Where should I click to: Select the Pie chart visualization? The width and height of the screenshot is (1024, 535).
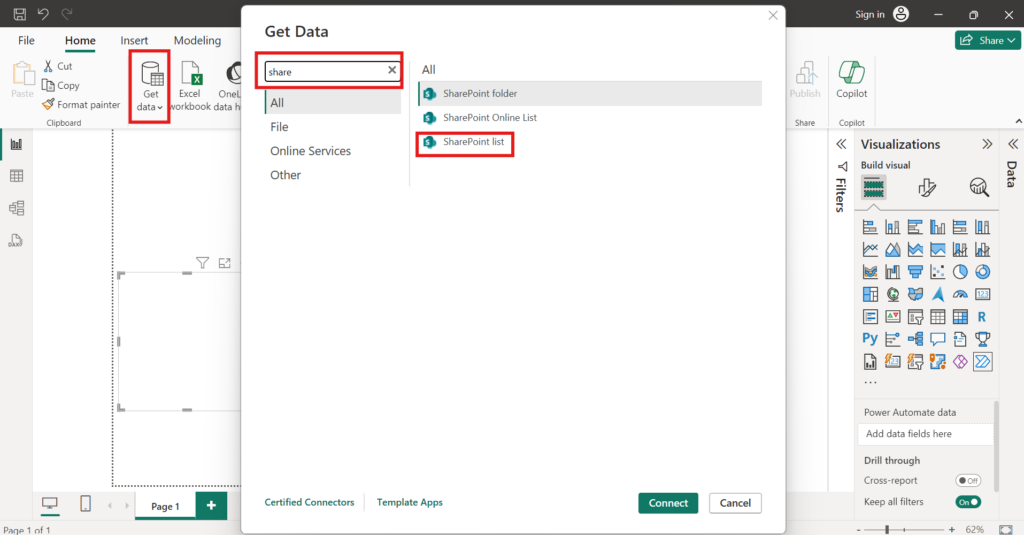point(960,272)
